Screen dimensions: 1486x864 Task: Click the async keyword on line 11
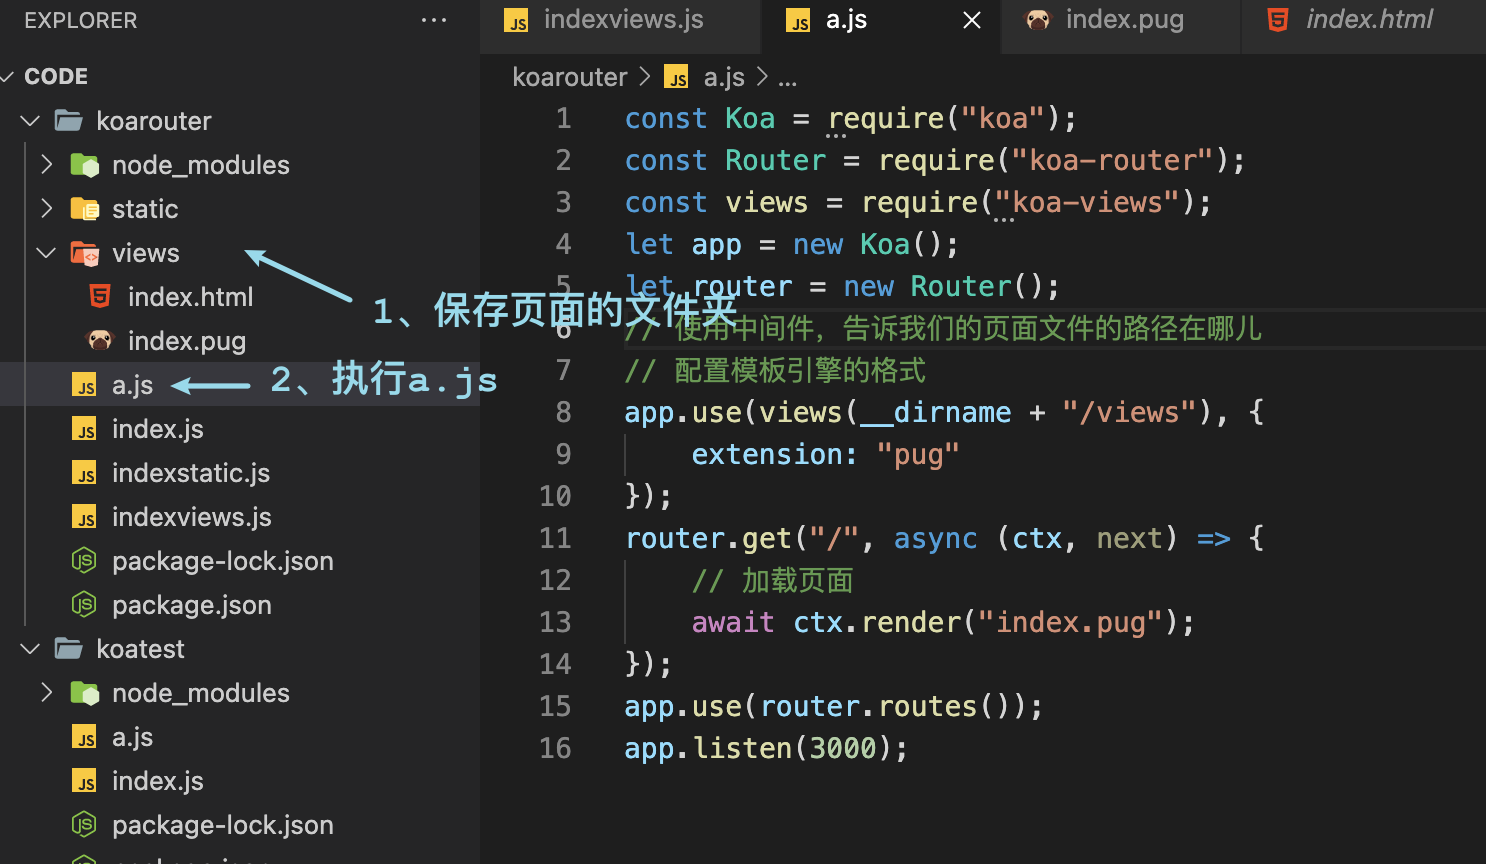[x=935, y=539]
